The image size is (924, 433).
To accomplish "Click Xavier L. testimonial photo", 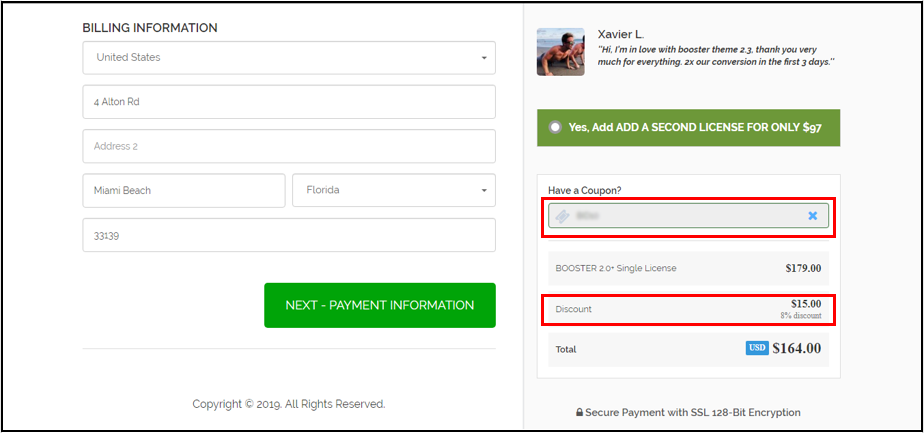I will [x=560, y=52].
